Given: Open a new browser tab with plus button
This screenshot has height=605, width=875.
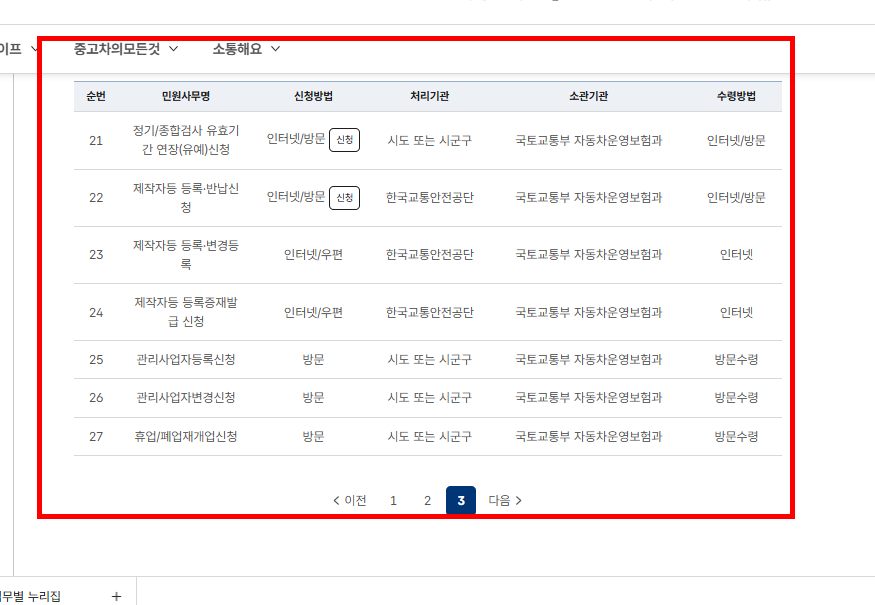Looking at the screenshot, I should (x=115, y=595).
